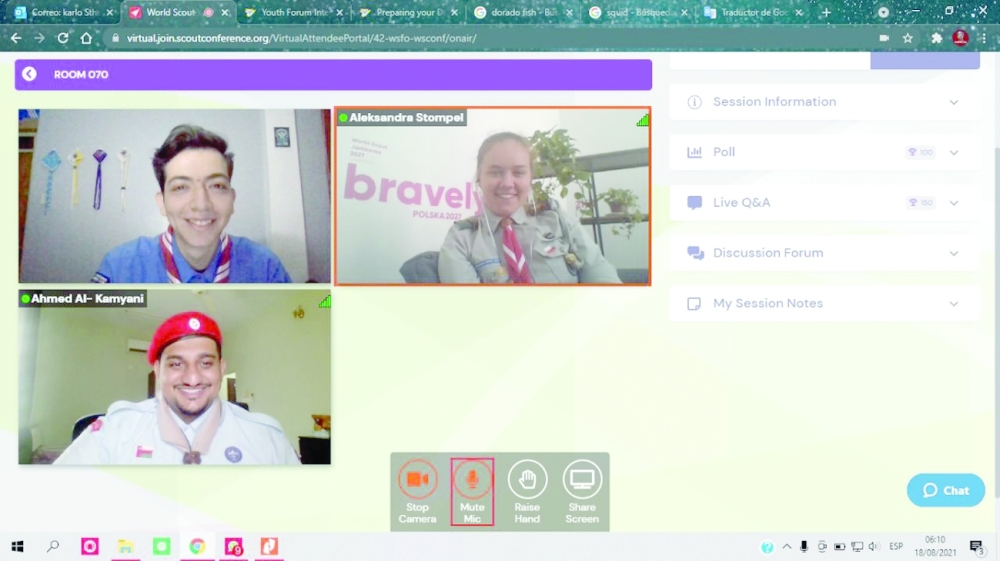Image resolution: width=1000 pixels, height=561 pixels.
Task: Click the browser home icon
Action: [x=87, y=38]
